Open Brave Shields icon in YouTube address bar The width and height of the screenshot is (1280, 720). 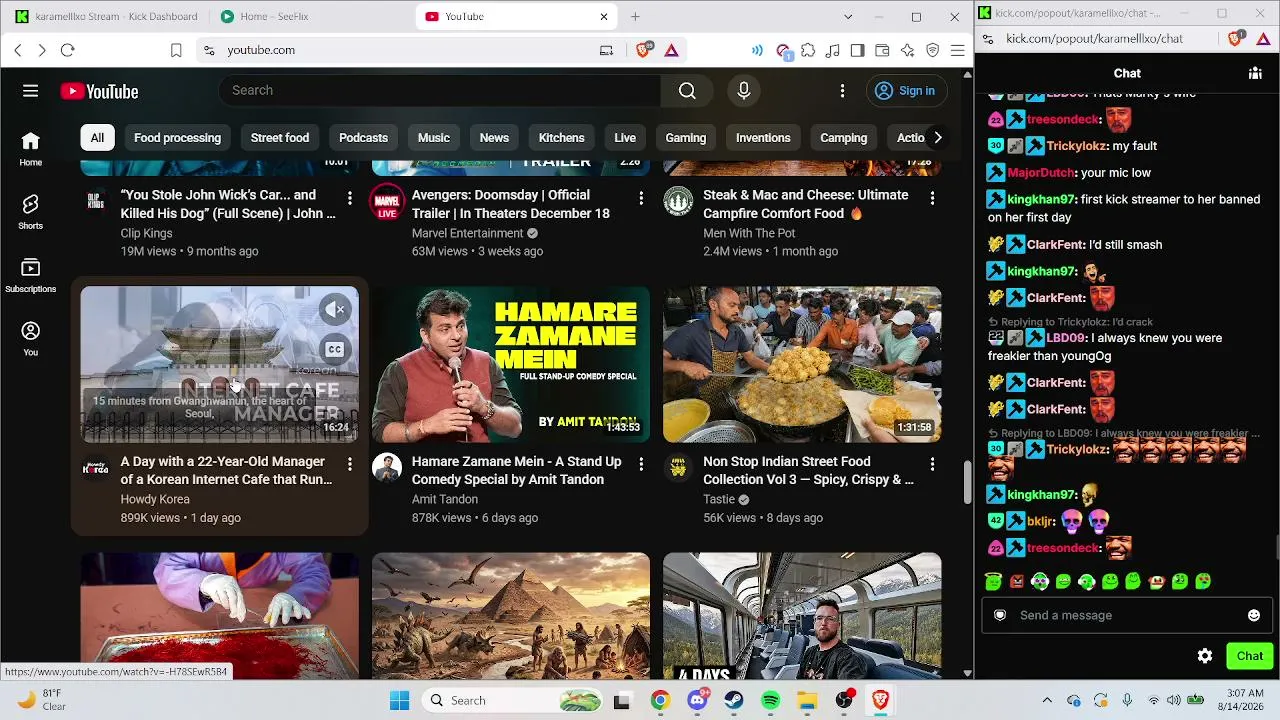pos(644,50)
